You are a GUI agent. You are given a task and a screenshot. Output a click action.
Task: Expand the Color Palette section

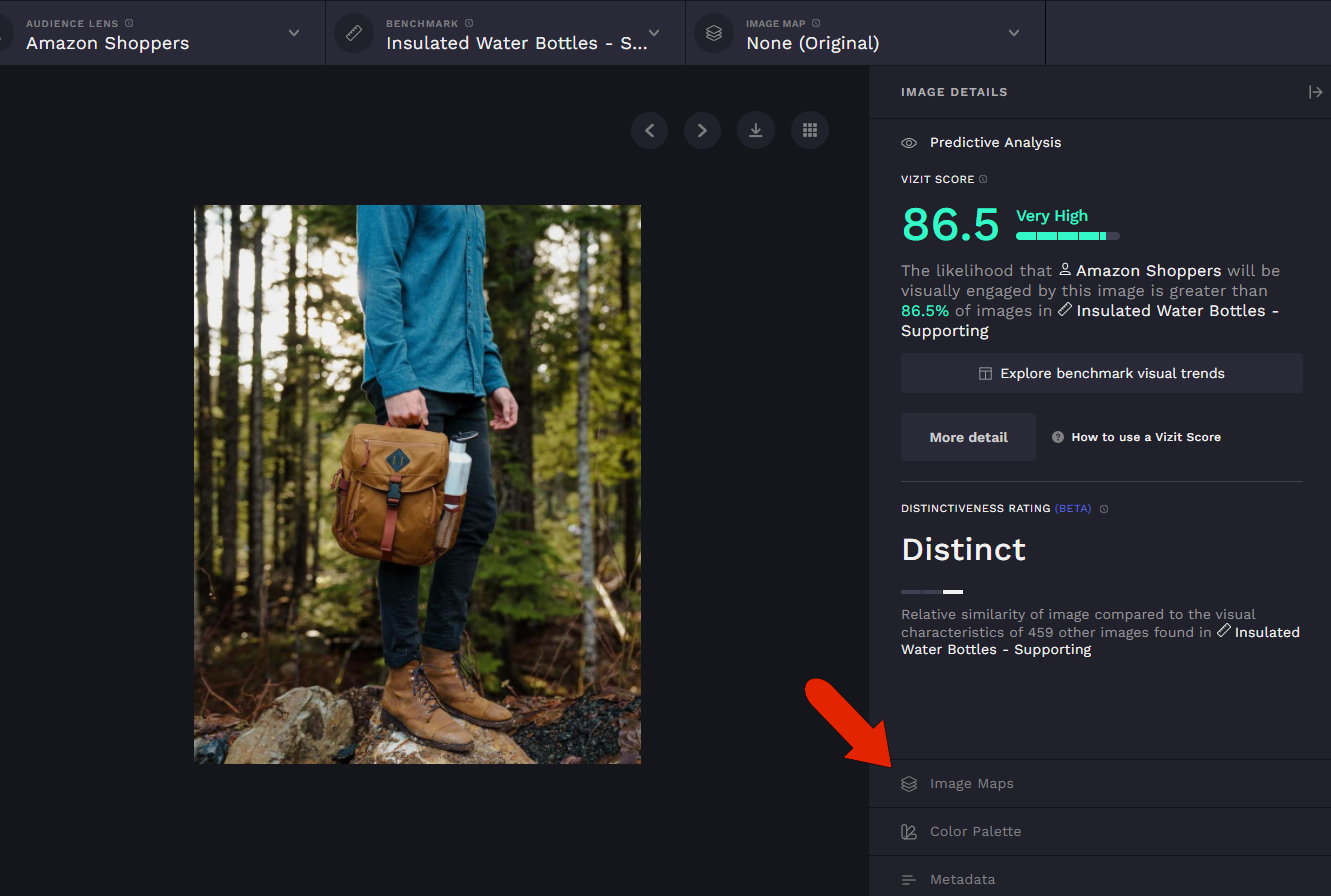coord(975,832)
